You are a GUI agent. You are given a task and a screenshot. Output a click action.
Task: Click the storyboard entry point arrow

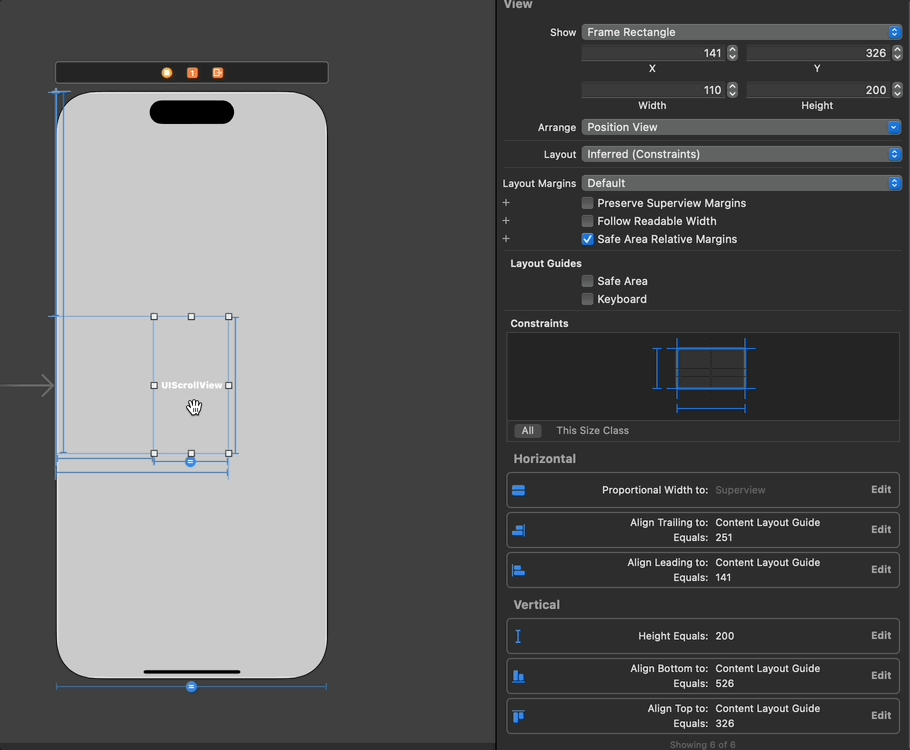click(28, 385)
